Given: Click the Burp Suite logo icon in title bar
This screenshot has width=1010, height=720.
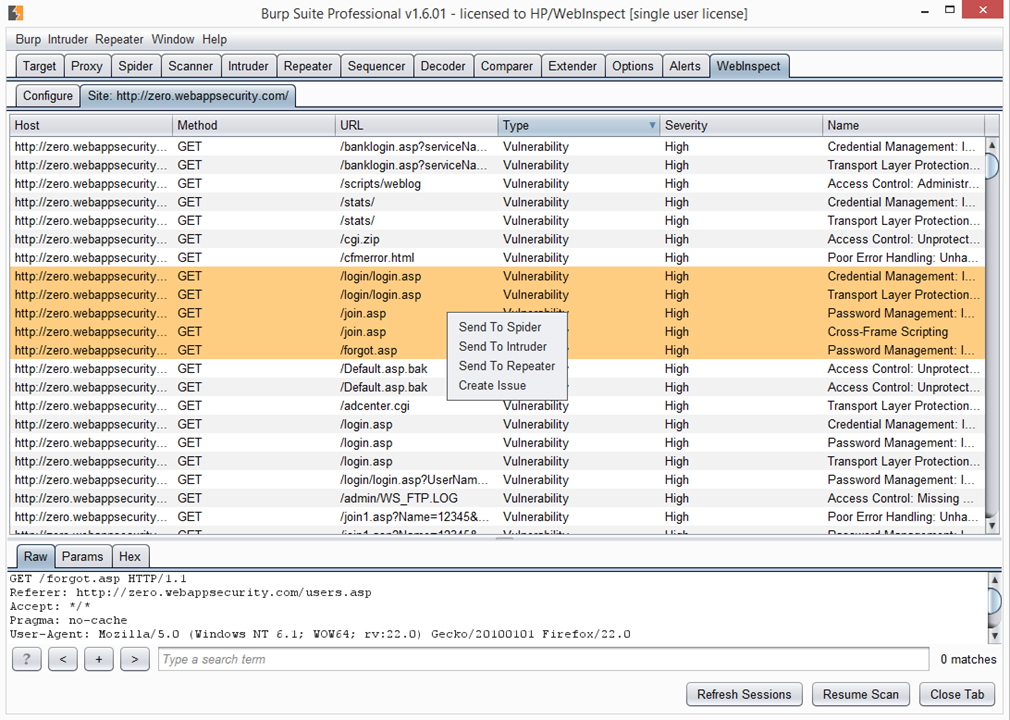Looking at the screenshot, I should pos(16,13).
